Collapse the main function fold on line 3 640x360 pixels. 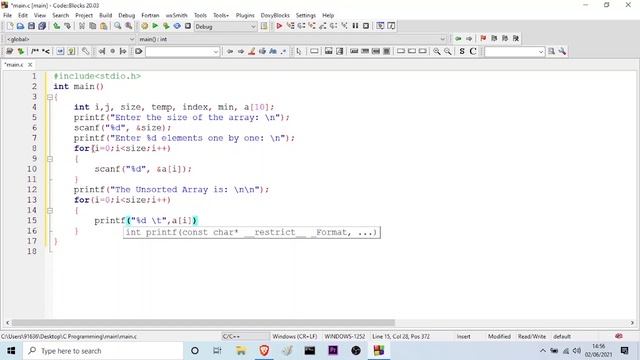50,97
